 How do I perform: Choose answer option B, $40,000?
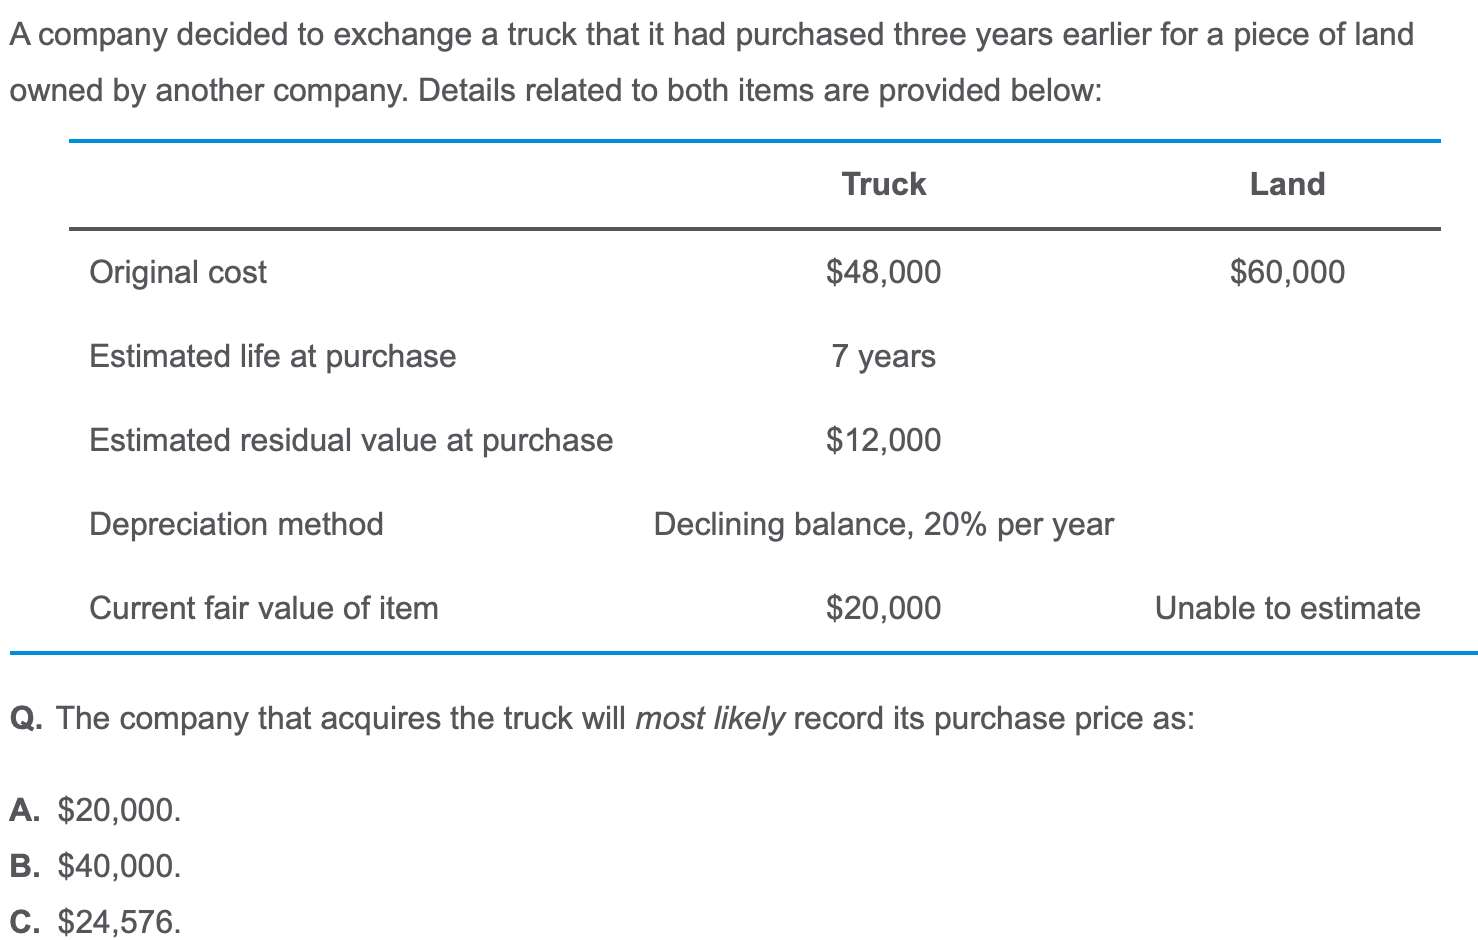tap(96, 866)
